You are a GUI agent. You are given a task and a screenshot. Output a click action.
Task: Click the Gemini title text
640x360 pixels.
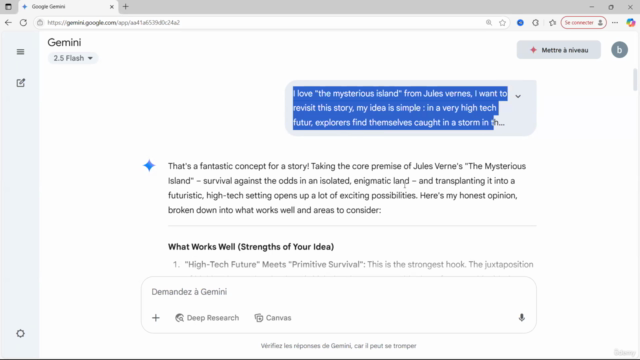click(64, 42)
